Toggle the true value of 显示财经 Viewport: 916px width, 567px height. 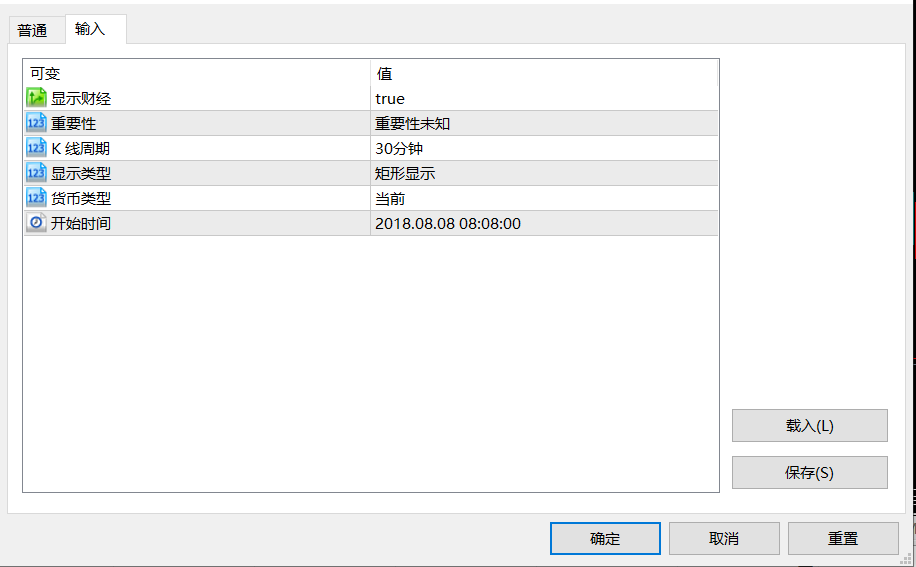tap(390, 99)
